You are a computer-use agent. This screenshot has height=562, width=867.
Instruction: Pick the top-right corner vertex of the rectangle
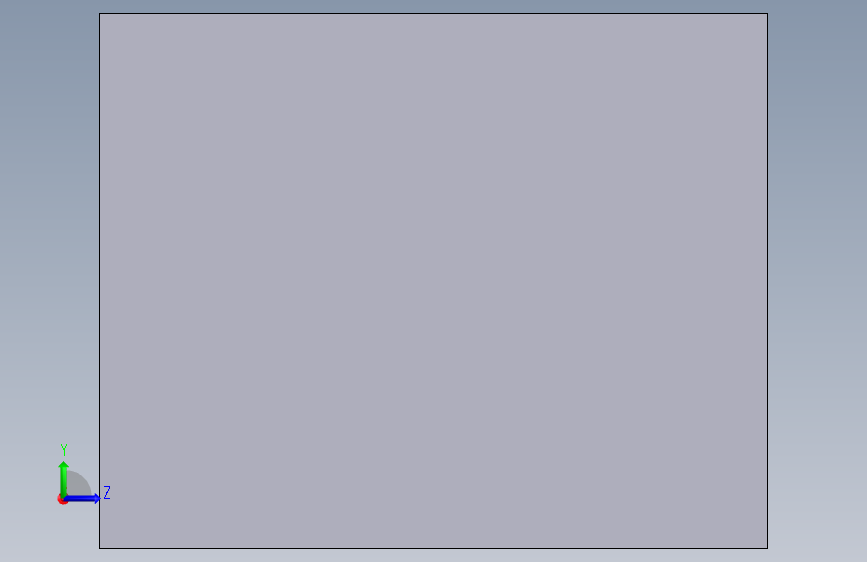tap(767, 13)
